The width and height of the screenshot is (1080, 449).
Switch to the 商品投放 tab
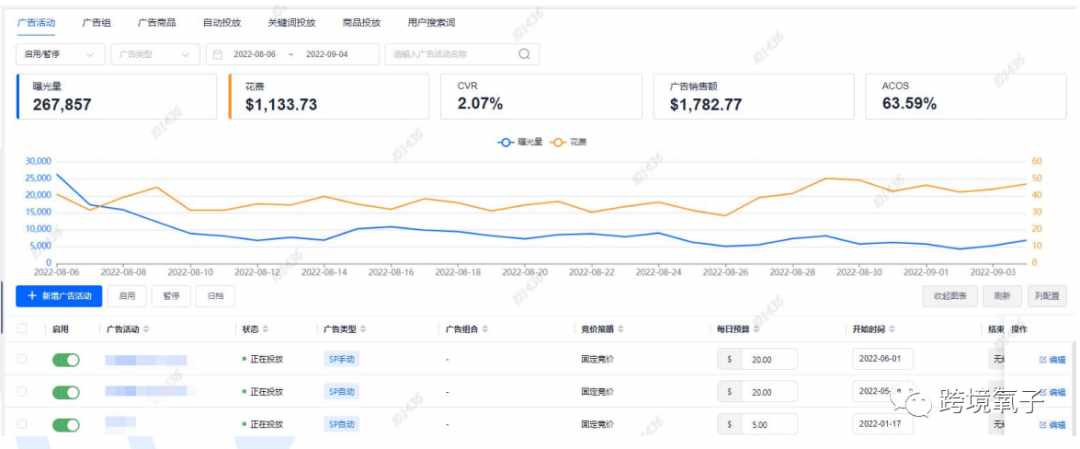coord(362,22)
